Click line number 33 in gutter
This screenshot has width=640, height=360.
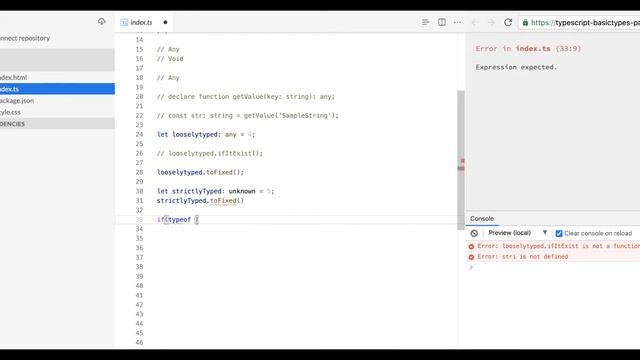(x=139, y=220)
